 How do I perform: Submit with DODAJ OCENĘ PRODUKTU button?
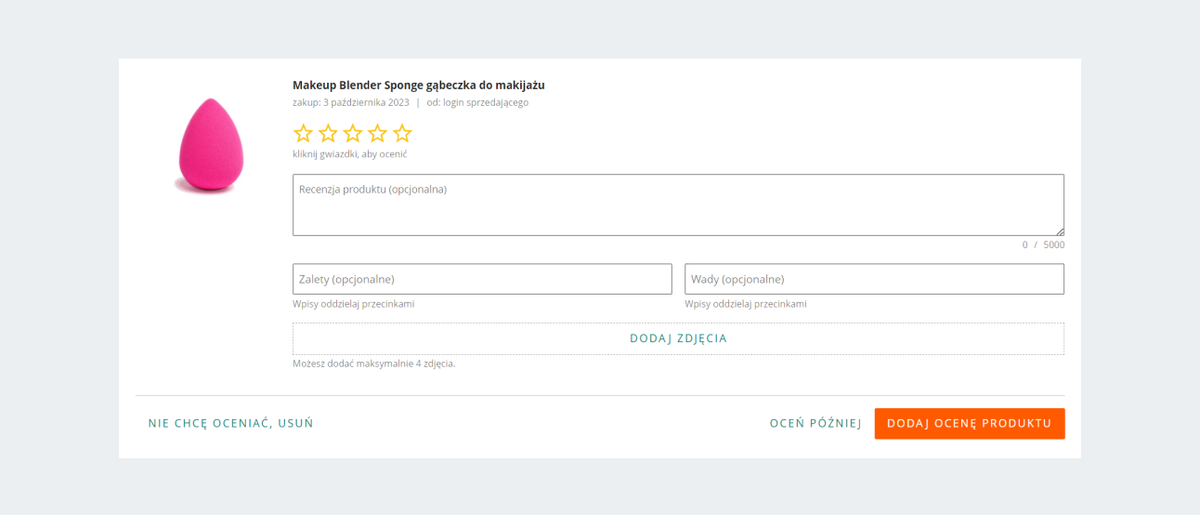tap(969, 423)
